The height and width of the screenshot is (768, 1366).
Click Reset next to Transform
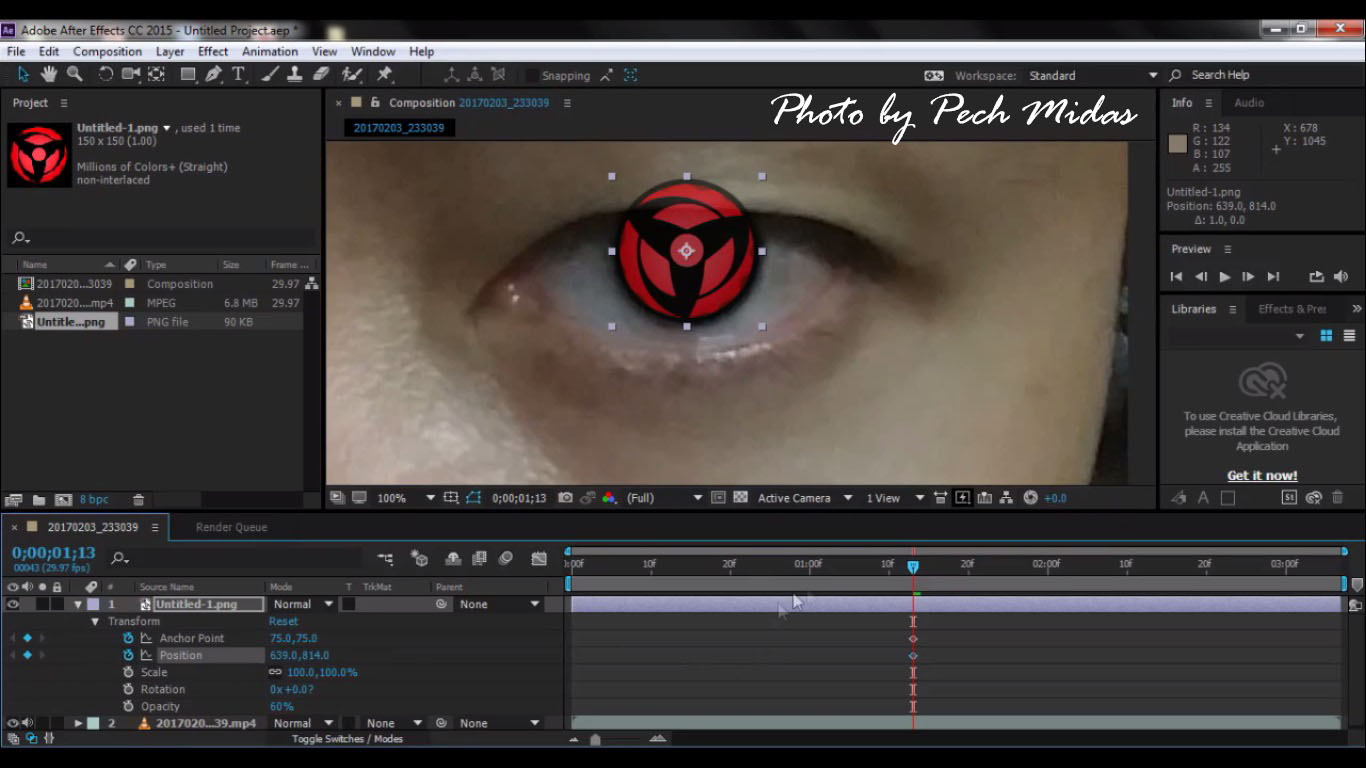[283, 621]
